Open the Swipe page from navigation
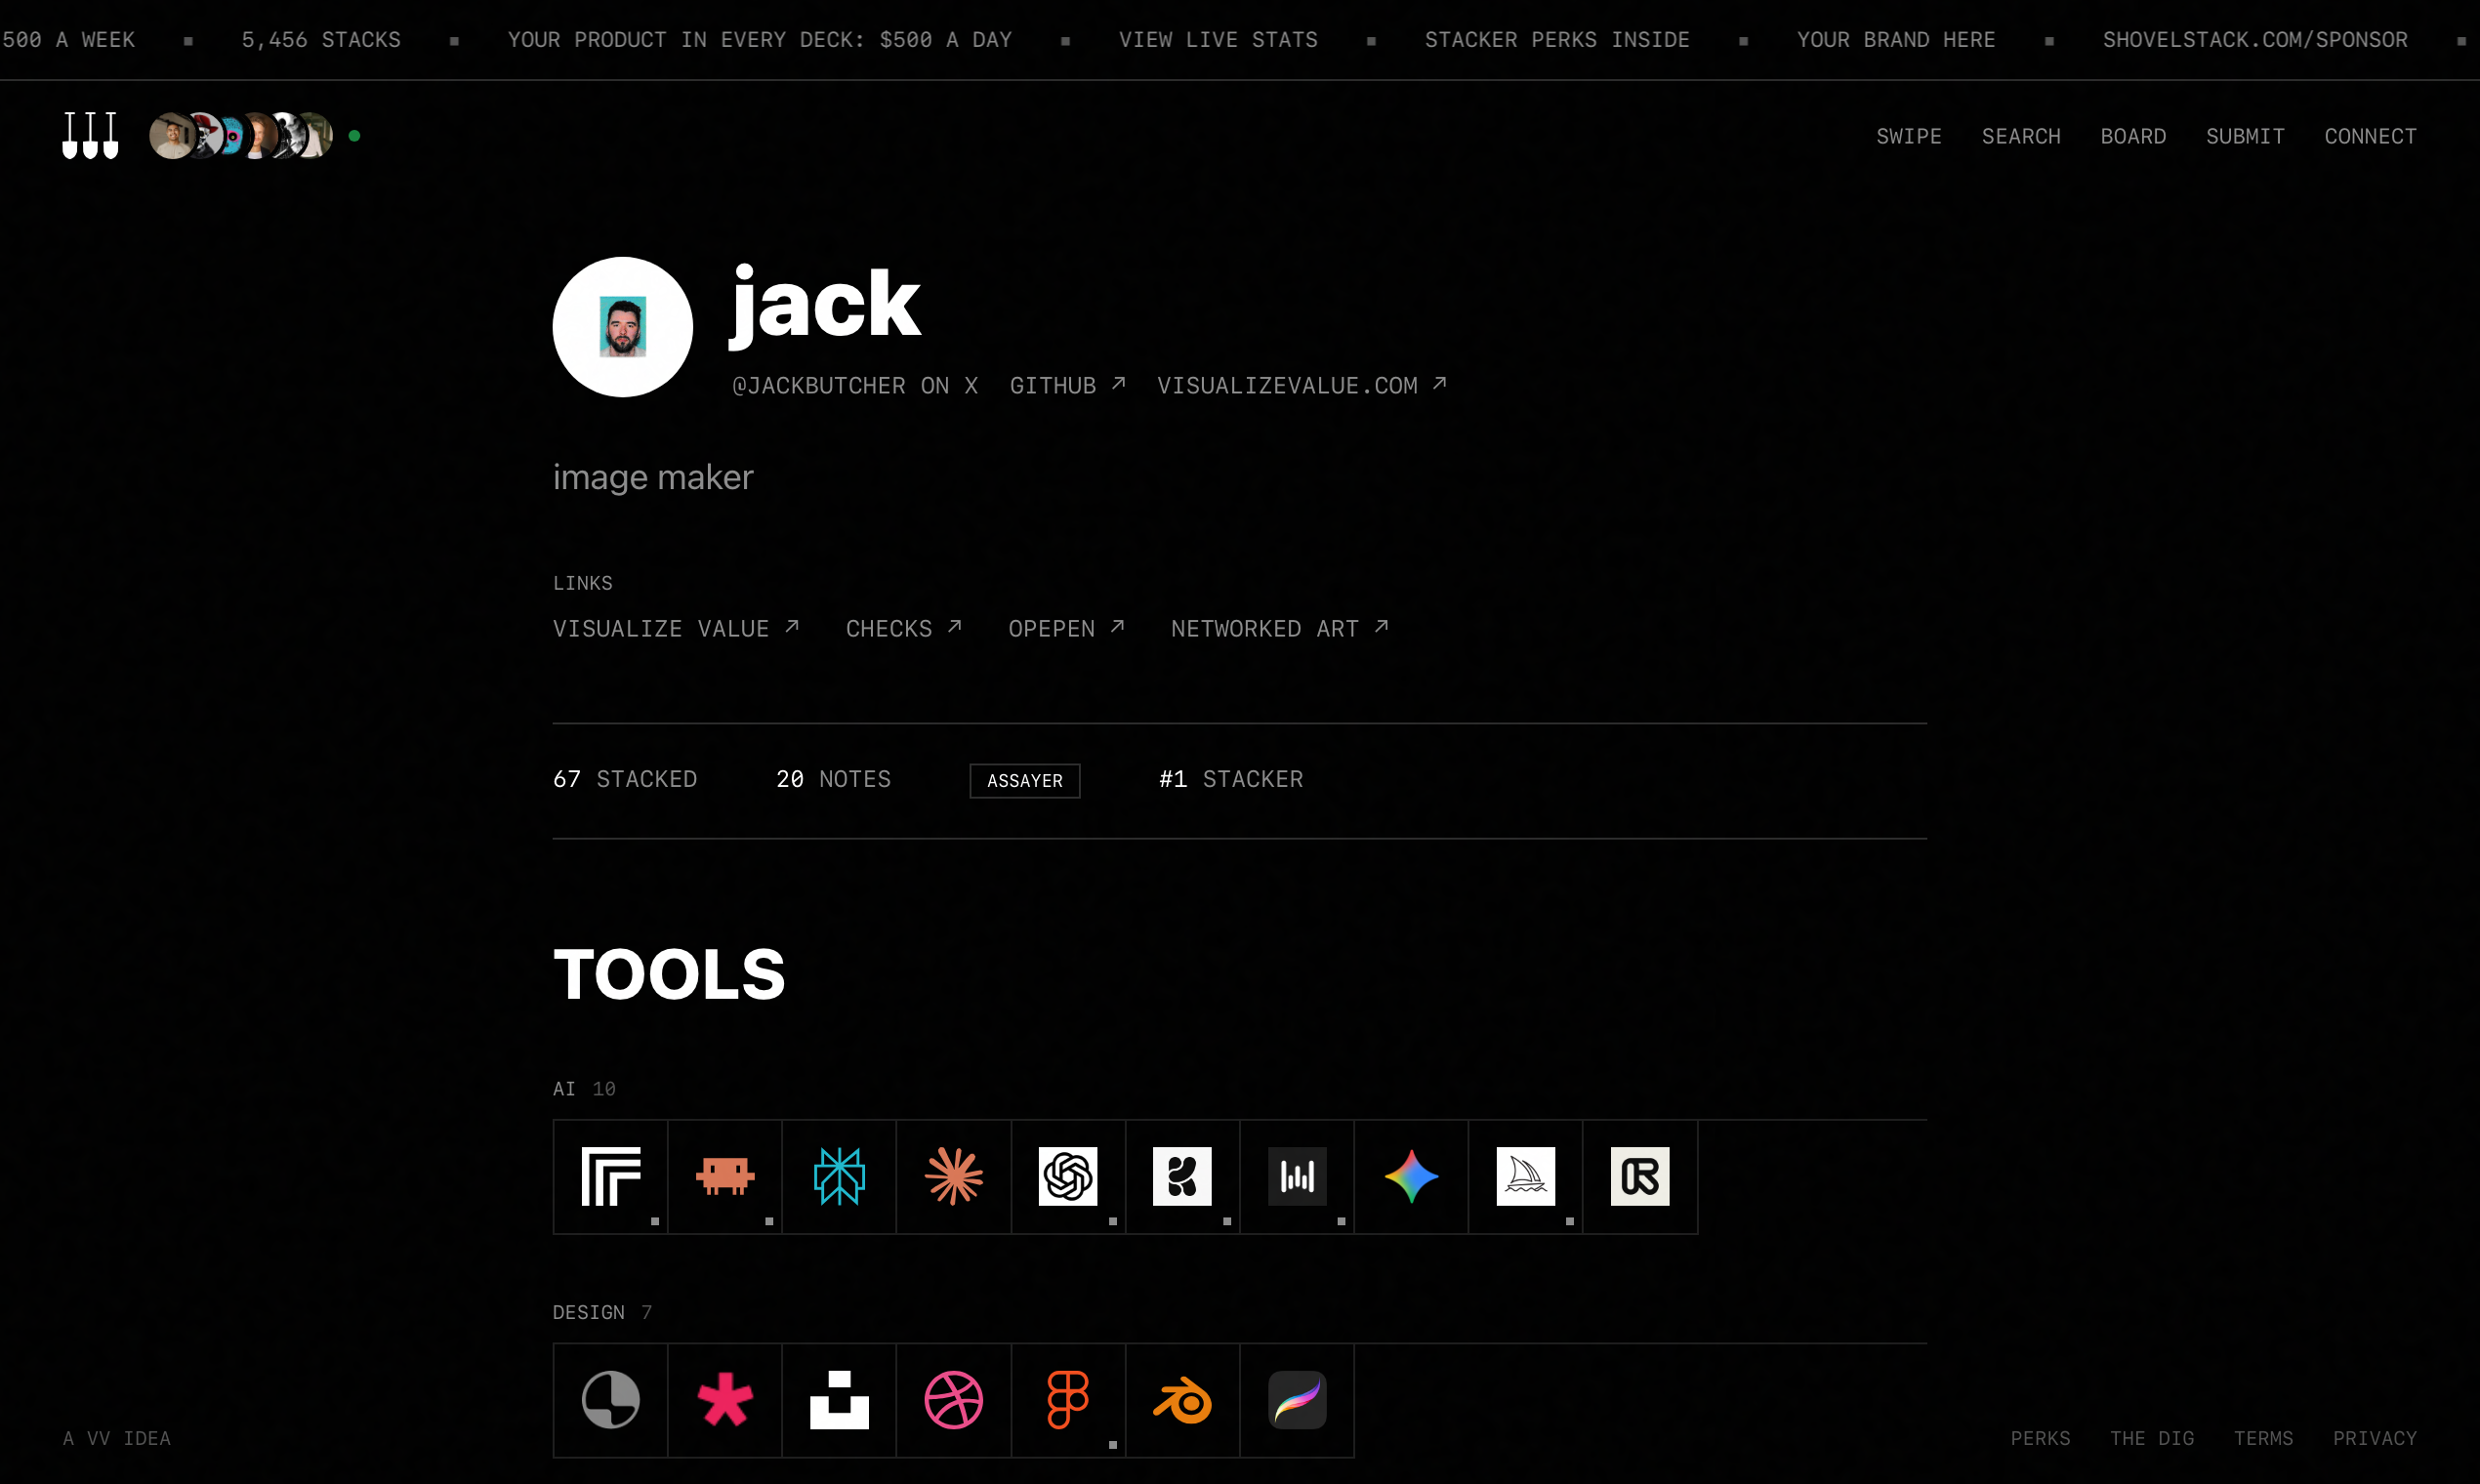This screenshot has width=2480, height=1484. click(1908, 136)
